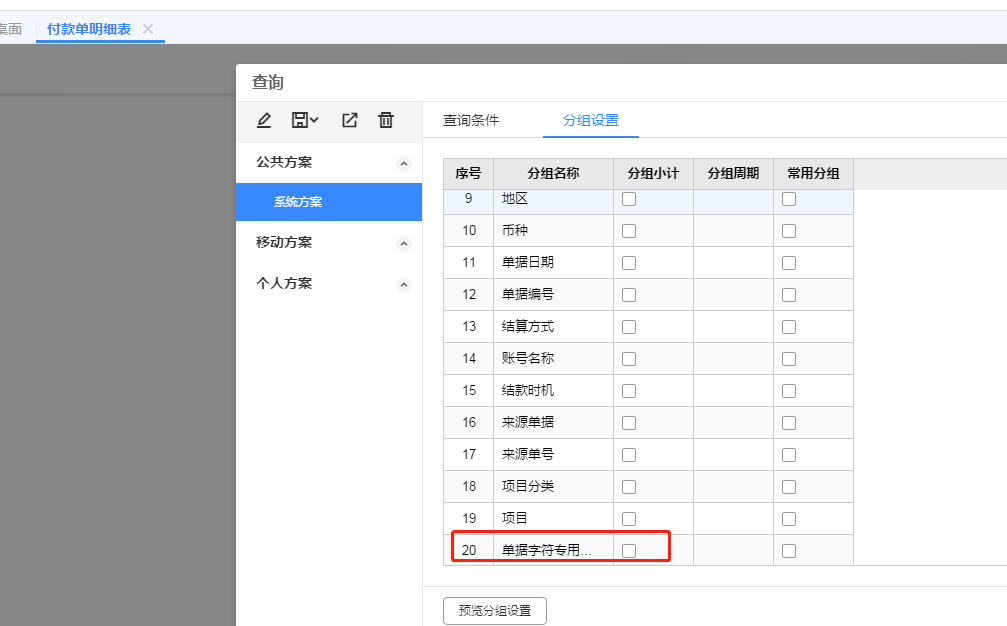
Task: Collapse the 移动方案 section
Action: coord(403,243)
